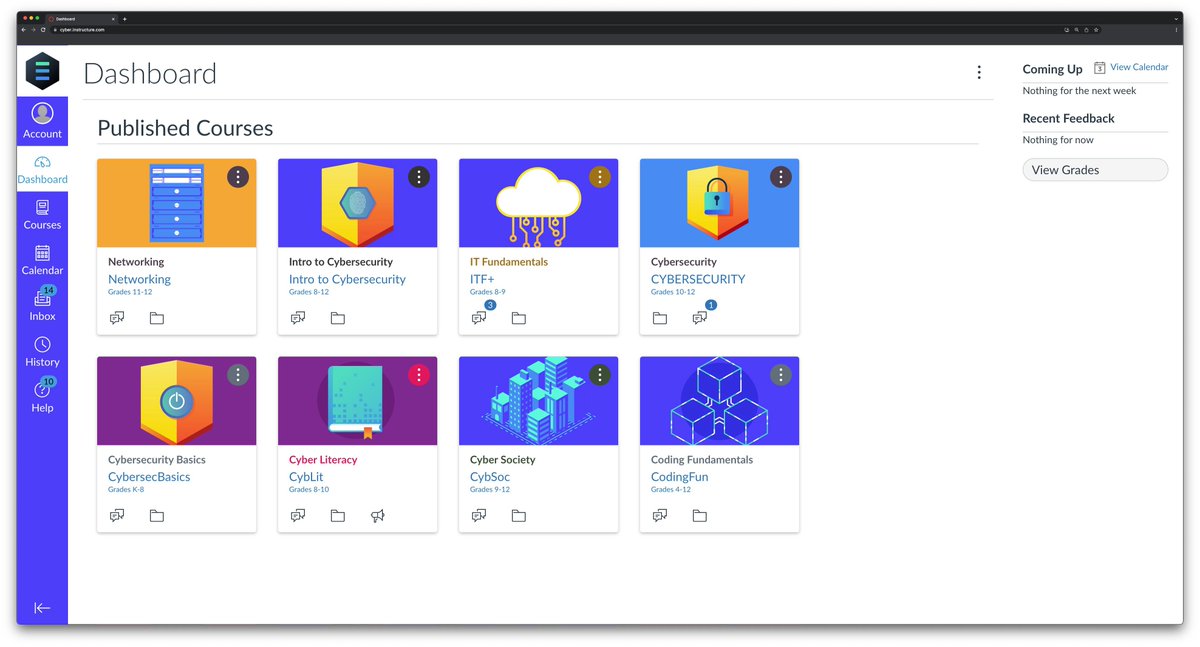Open the options menu on the Cyber Society card
The height and width of the screenshot is (647, 1200).
click(x=599, y=375)
